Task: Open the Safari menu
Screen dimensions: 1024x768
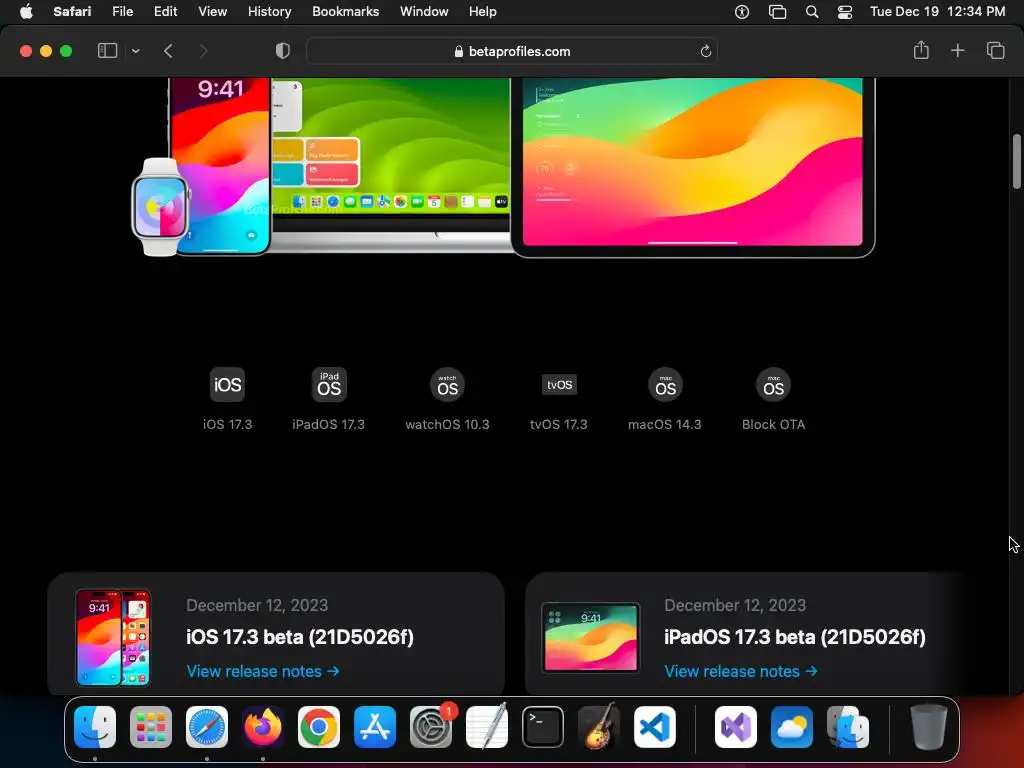Action: point(72,12)
